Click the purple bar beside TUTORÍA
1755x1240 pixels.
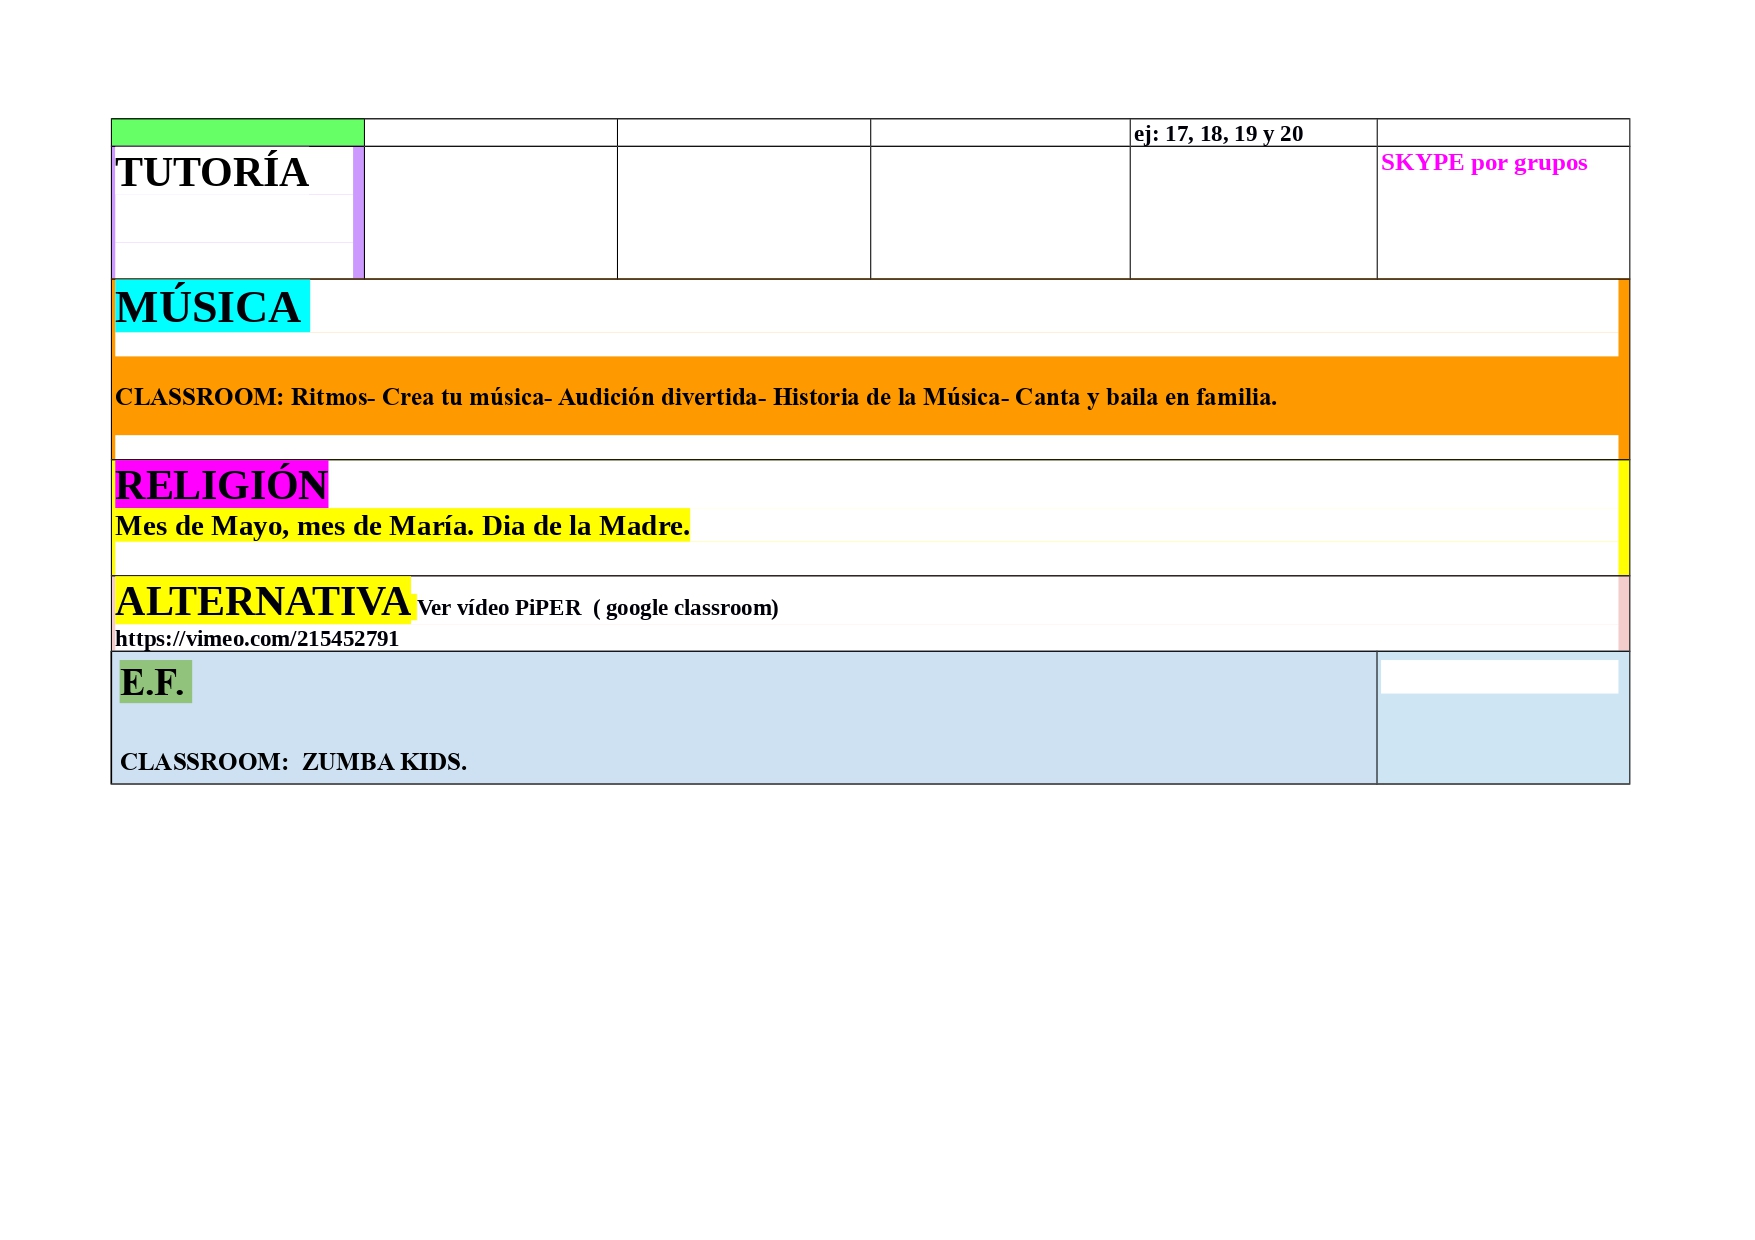[x=358, y=212]
